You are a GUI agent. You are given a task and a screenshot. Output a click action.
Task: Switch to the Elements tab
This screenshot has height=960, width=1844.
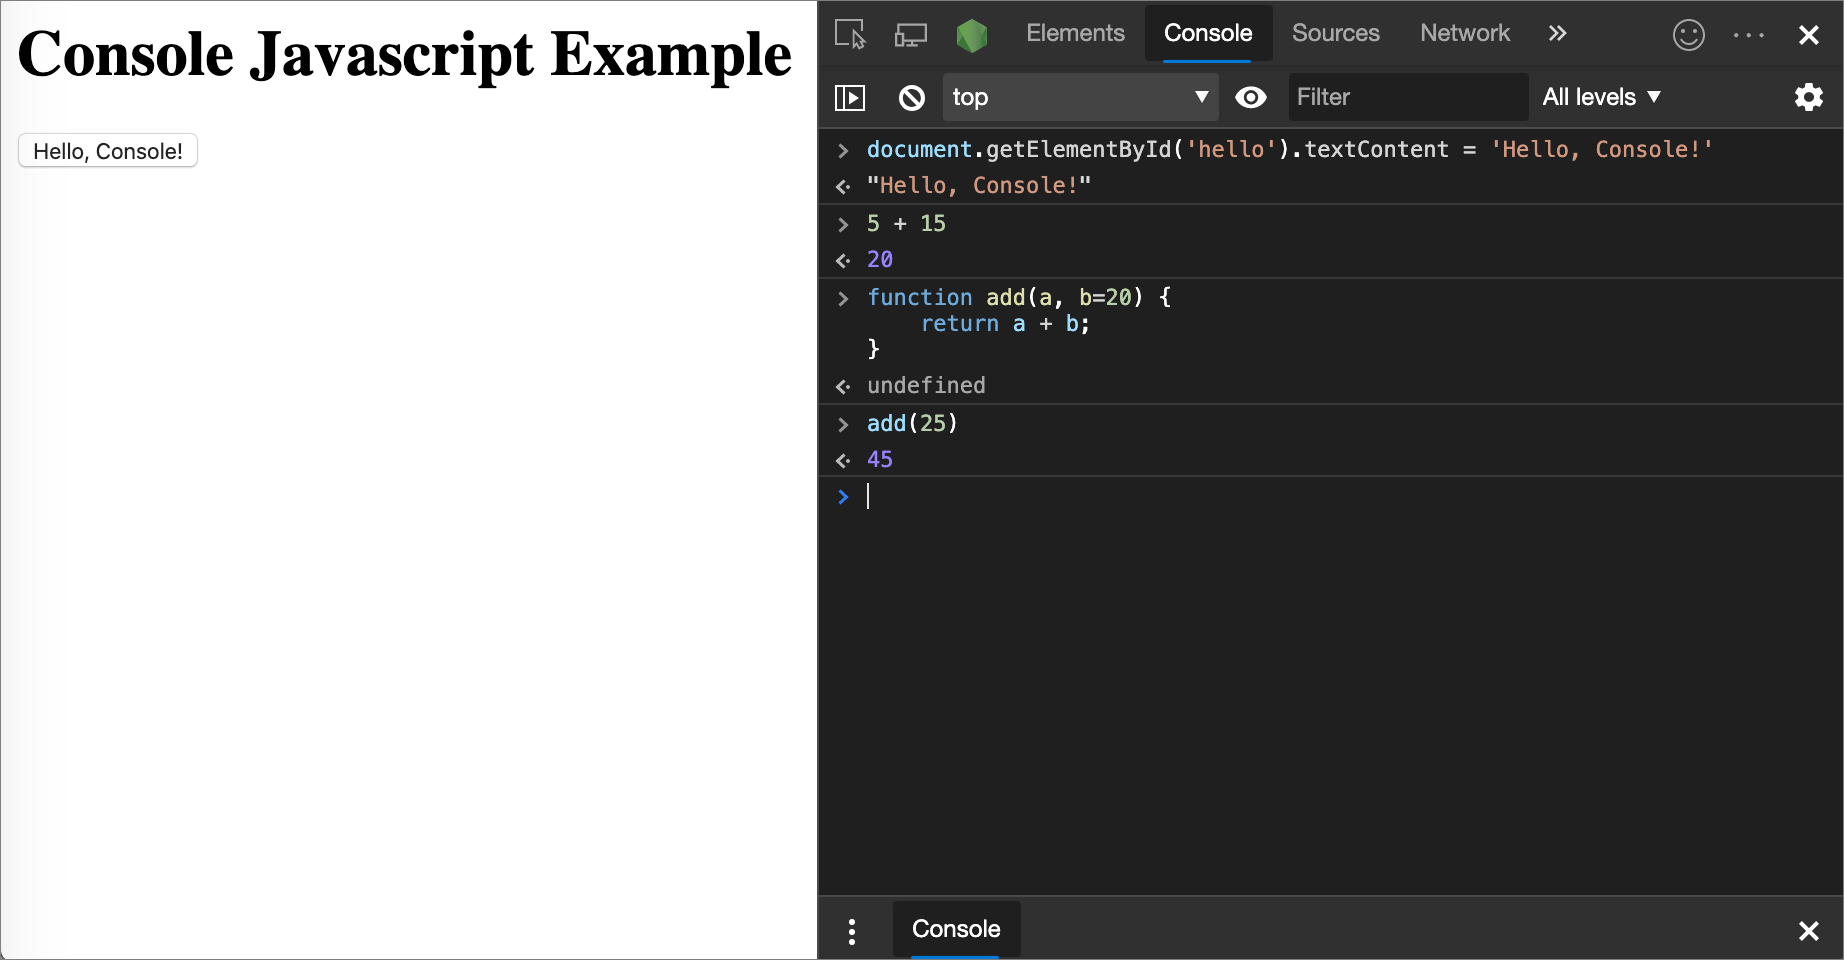pos(1075,33)
